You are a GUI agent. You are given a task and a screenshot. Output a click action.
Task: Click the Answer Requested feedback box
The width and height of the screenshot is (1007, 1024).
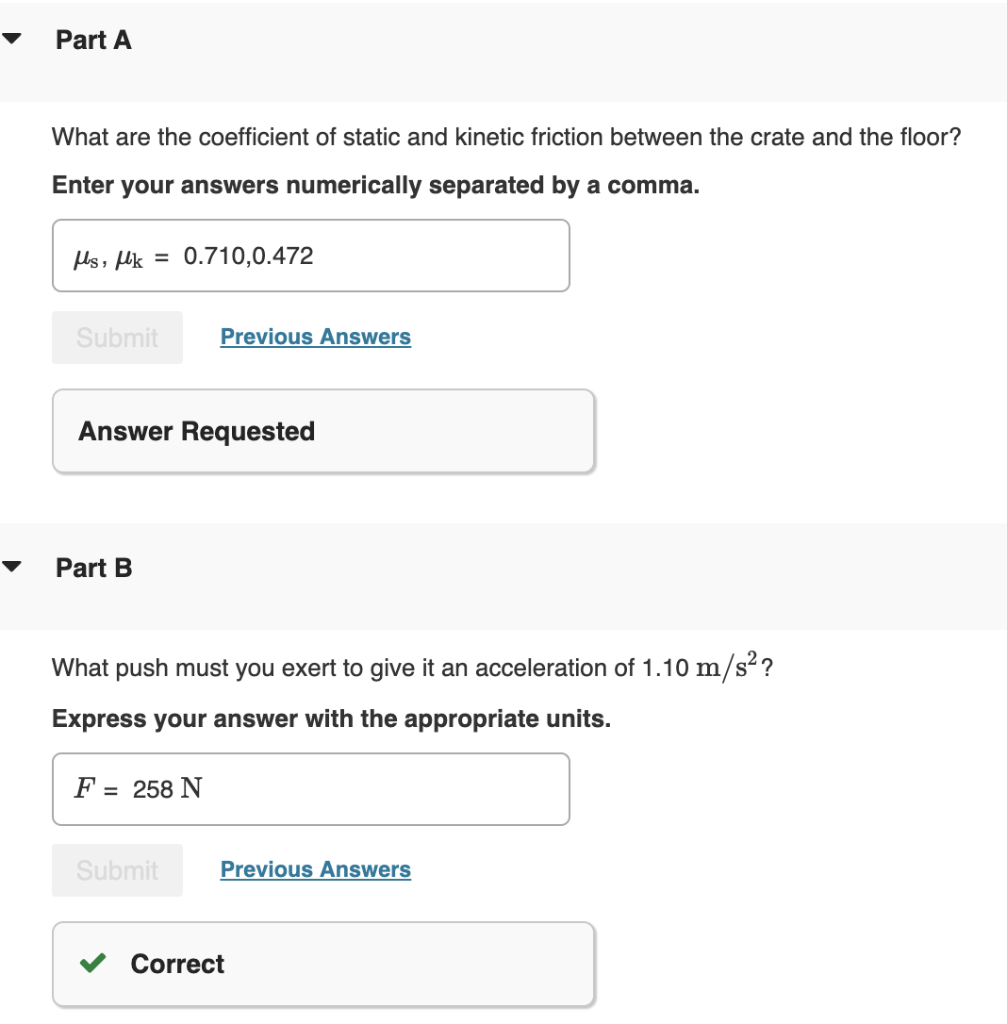pyautogui.click(x=323, y=431)
